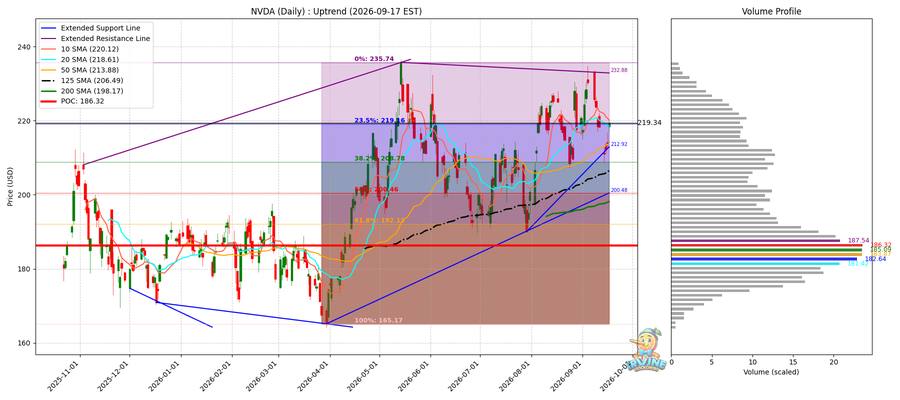Click price axis tick '180'

click(x=25, y=269)
